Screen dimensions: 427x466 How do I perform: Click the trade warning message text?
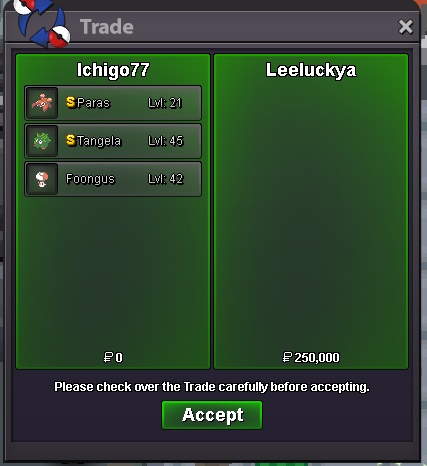click(x=212, y=387)
